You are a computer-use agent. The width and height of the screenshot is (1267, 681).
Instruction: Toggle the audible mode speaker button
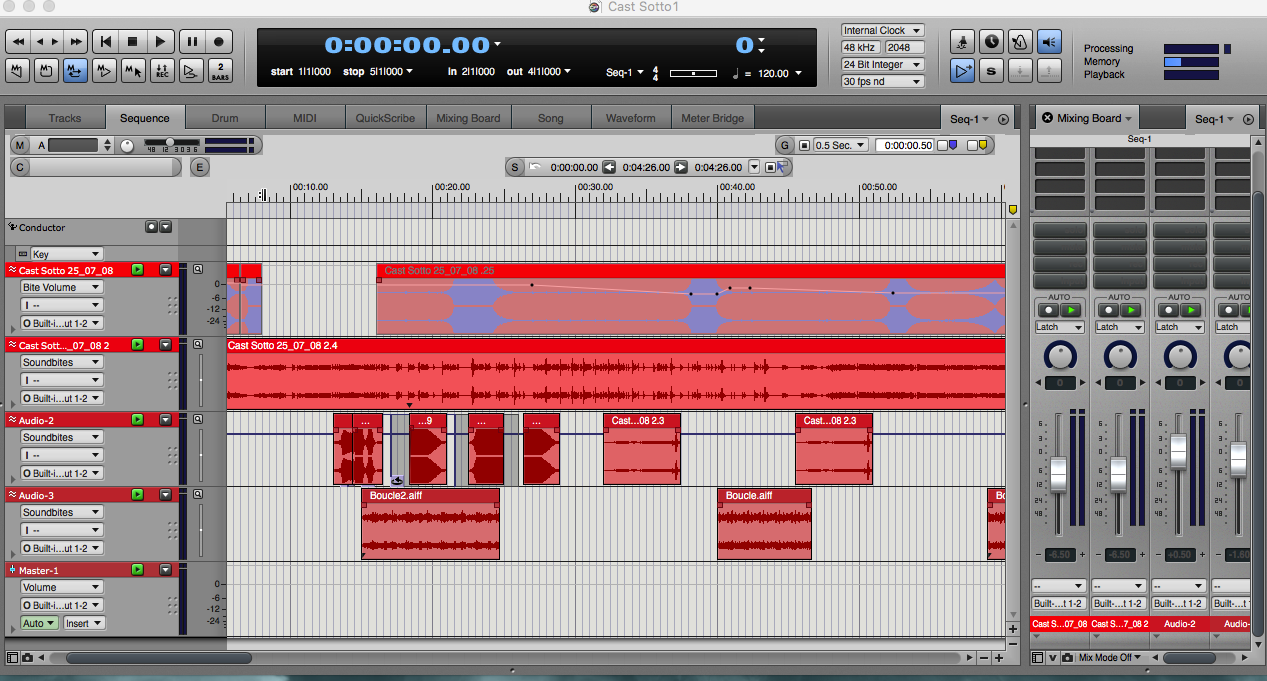click(x=1048, y=42)
